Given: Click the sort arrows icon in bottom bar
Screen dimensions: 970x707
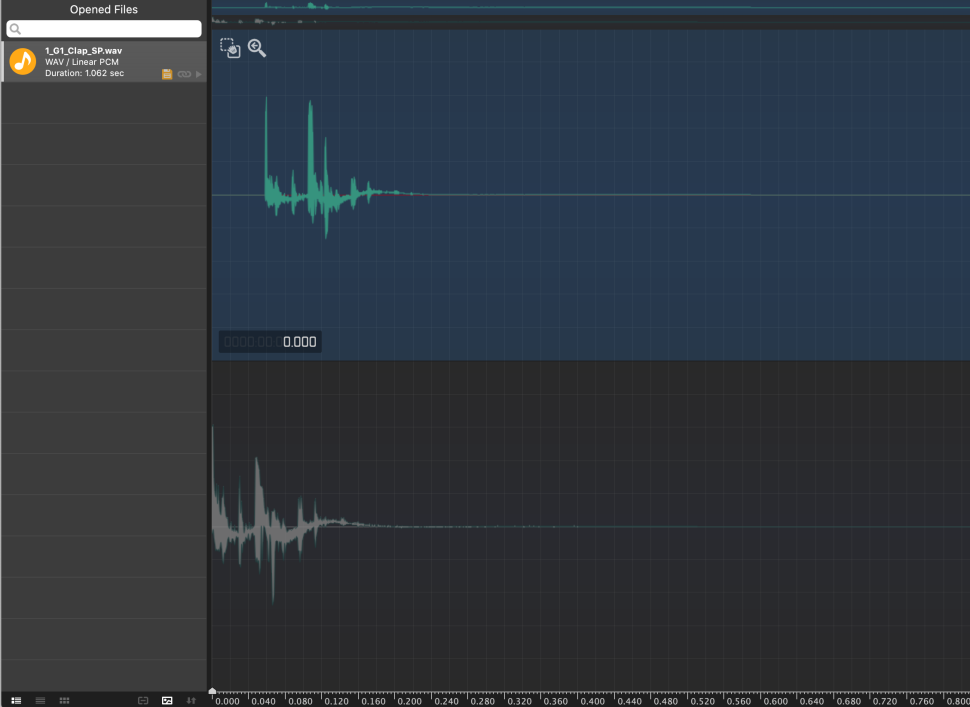Looking at the screenshot, I should click(191, 700).
